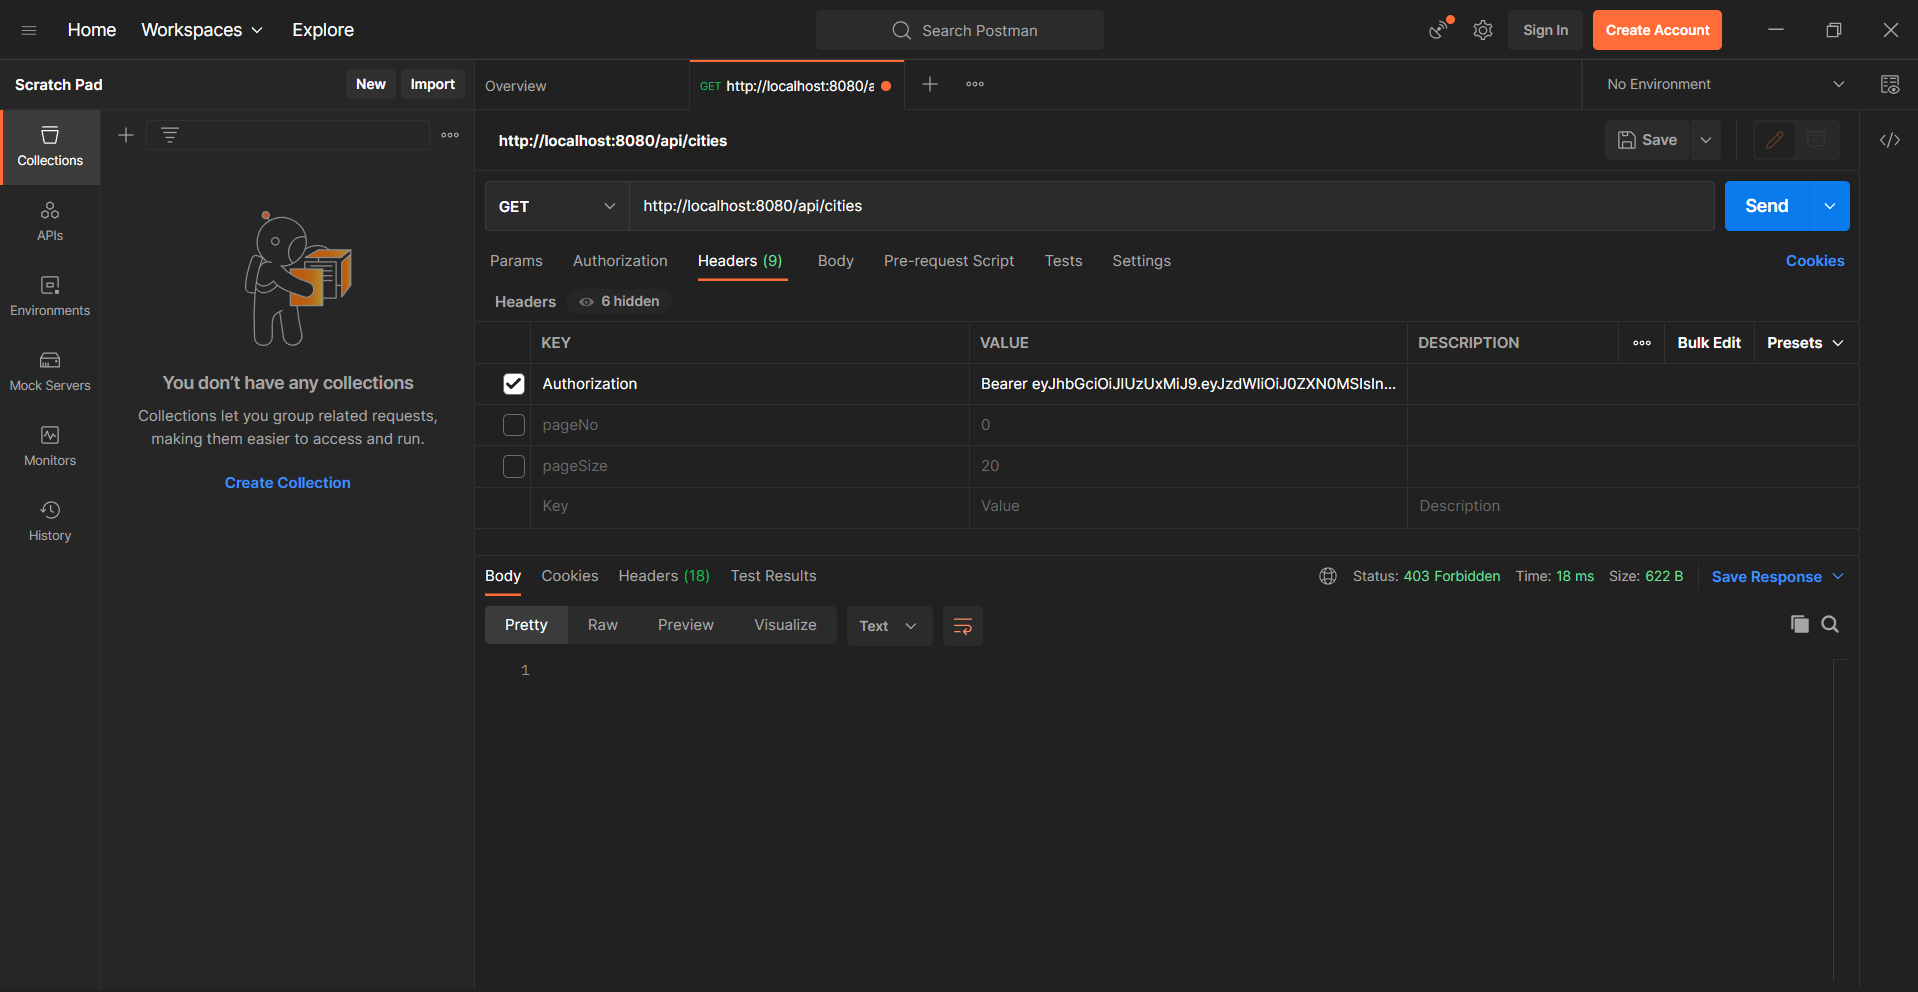Click the network globe icon near Status

coord(1328,576)
